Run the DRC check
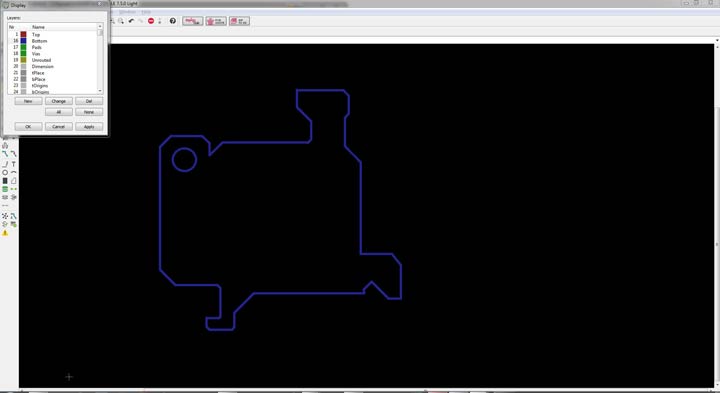The height and width of the screenshot is (393, 720). [14, 224]
